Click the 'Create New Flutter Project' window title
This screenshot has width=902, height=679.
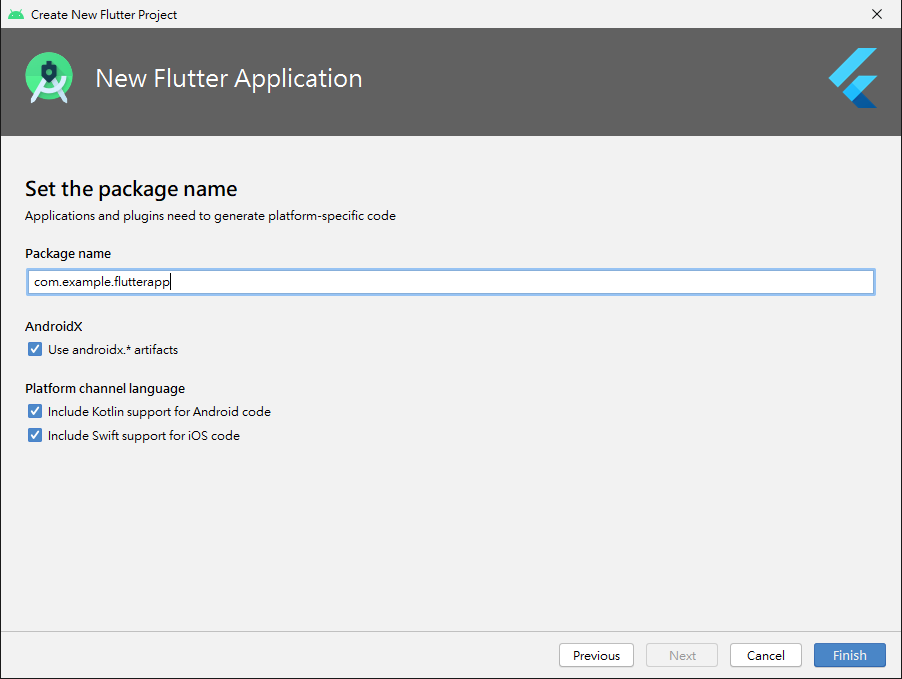pyautogui.click(x=104, y=15)
